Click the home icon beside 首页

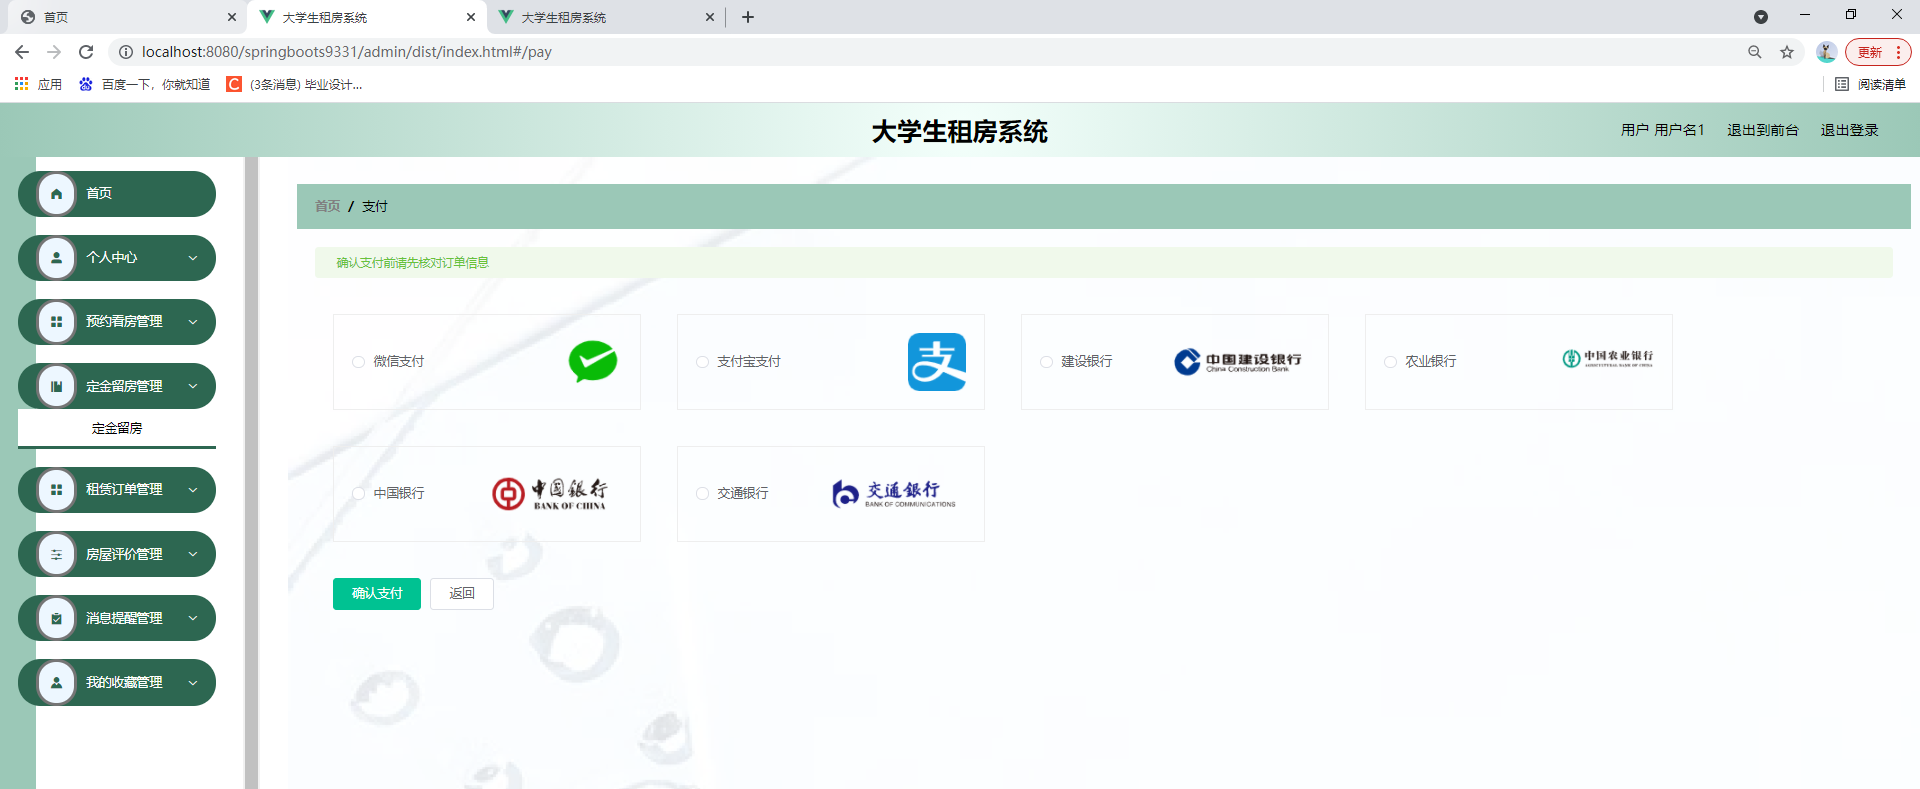coord(57,194)
